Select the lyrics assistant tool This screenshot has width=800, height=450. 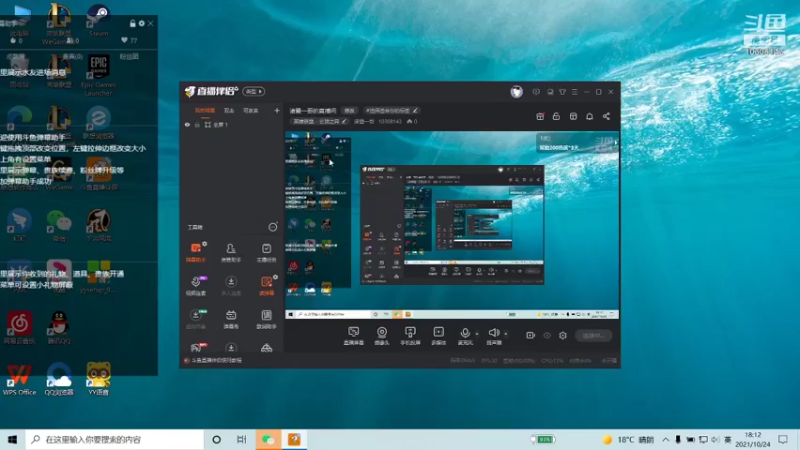(x=266, y=319)
